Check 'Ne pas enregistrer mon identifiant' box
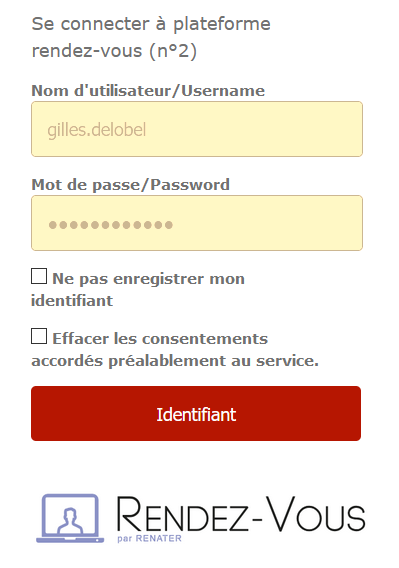The image size is (399, 568). click(x=39, y=276)
